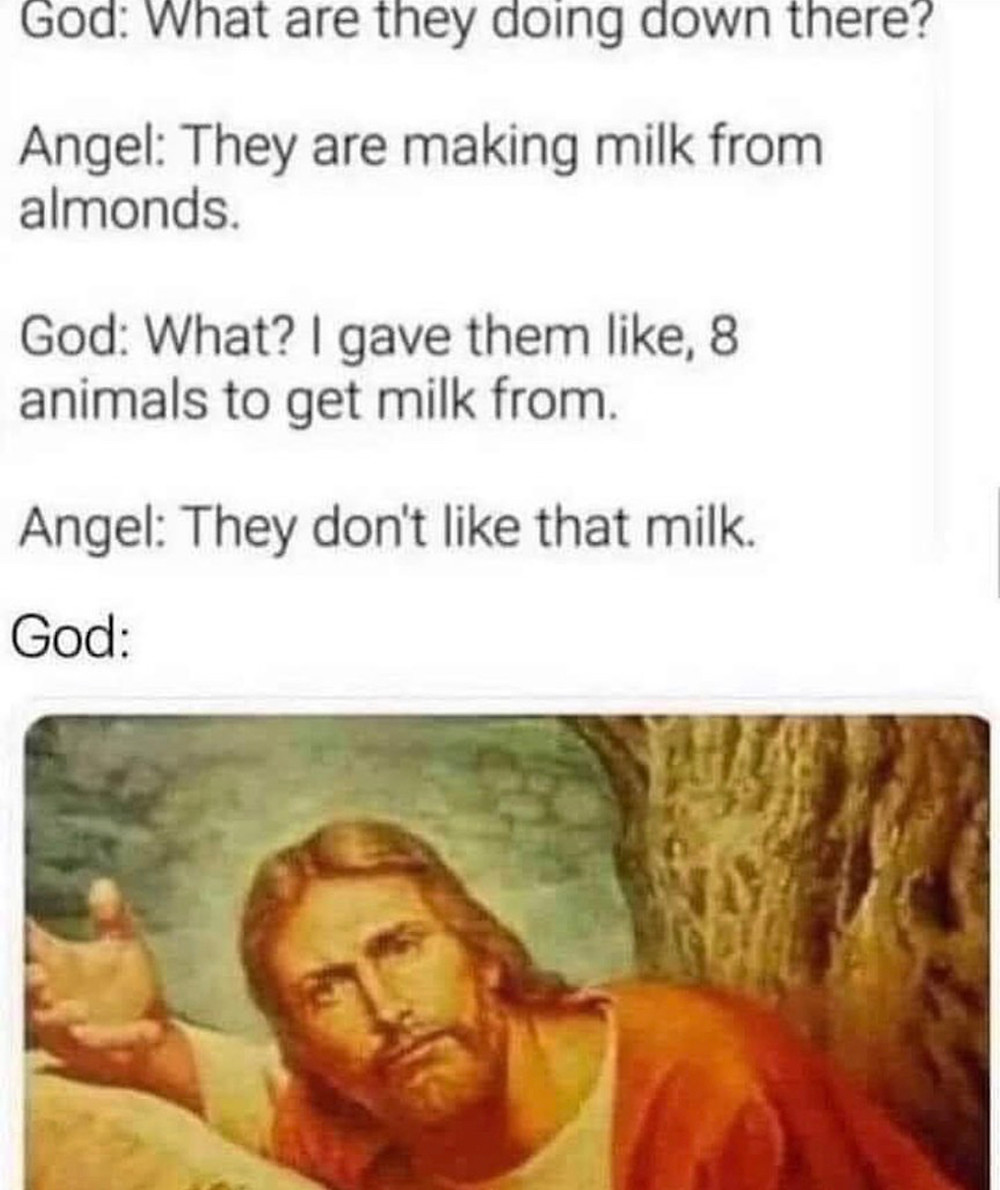Screen dimensions: 1000x1190
Task: Click the second "Angel:" speaker label
Action: (90, 529)
